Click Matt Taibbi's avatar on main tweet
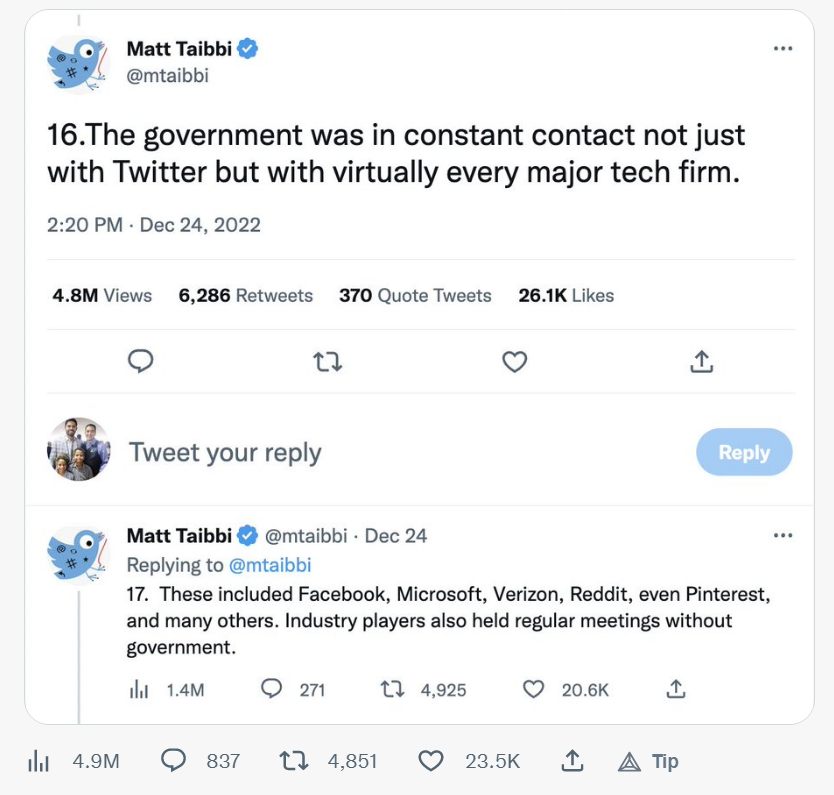 click(76, 61)
